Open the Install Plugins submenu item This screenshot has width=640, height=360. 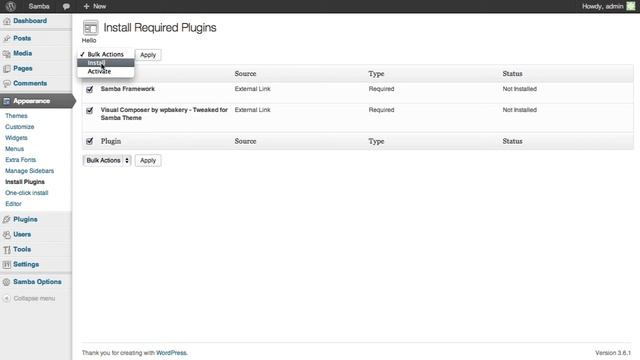25,182
